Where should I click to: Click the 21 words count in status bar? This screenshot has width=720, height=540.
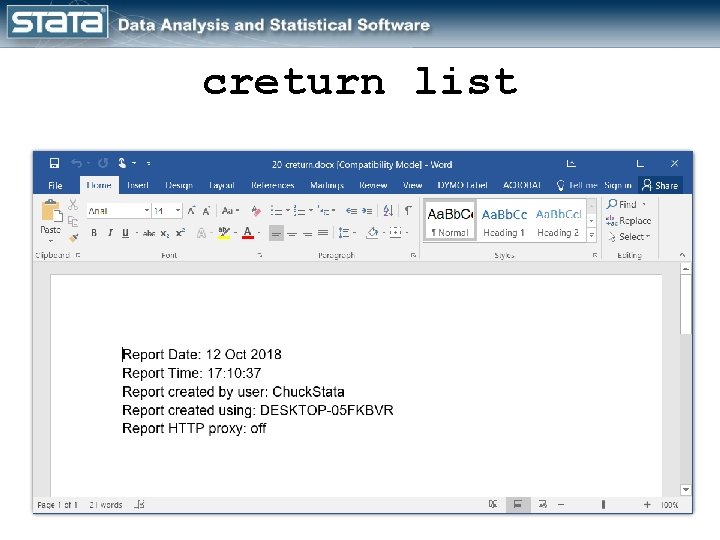click(106, 505)
